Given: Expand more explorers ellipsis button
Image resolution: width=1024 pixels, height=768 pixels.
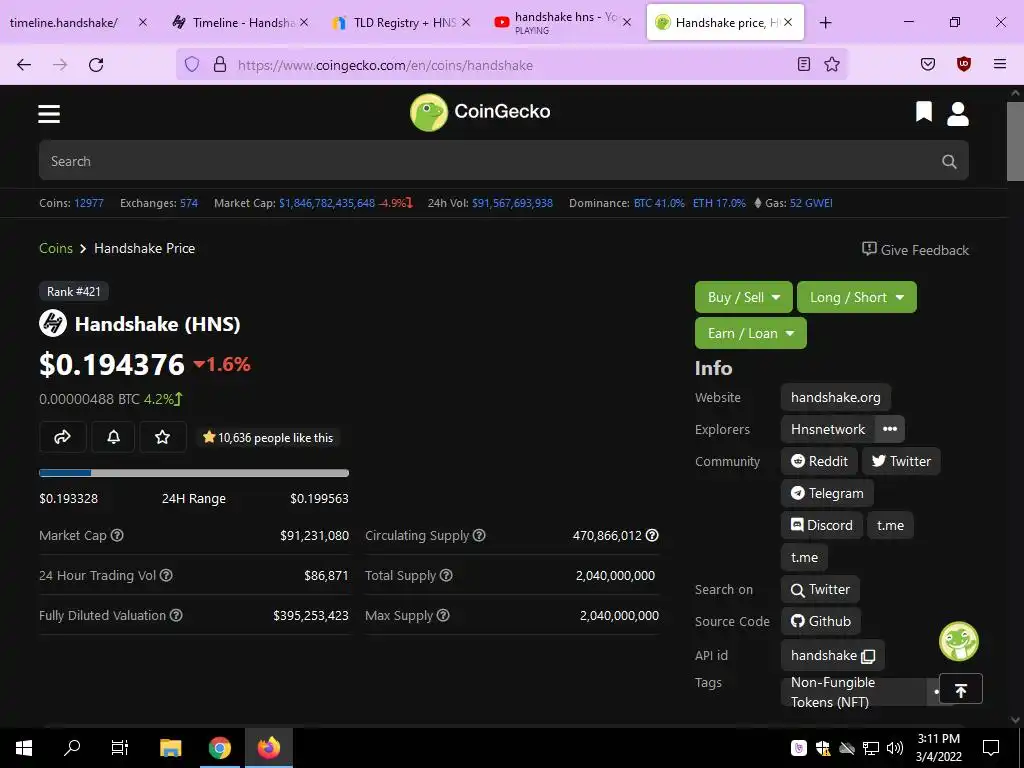Looking at the screenshot, I should tap(889, 429).
